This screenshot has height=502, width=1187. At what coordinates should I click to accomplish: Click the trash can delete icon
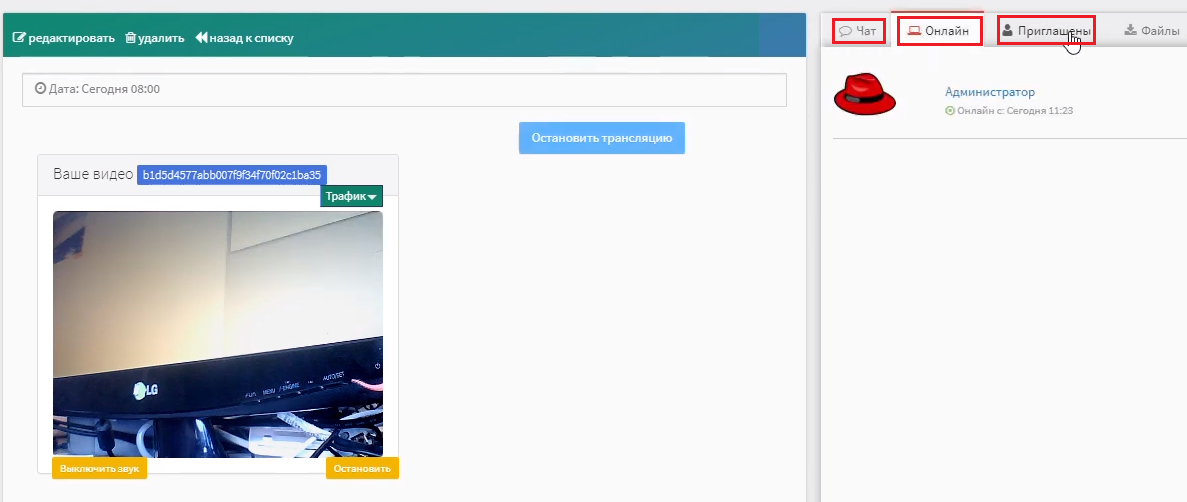click(x=130, y=38)
